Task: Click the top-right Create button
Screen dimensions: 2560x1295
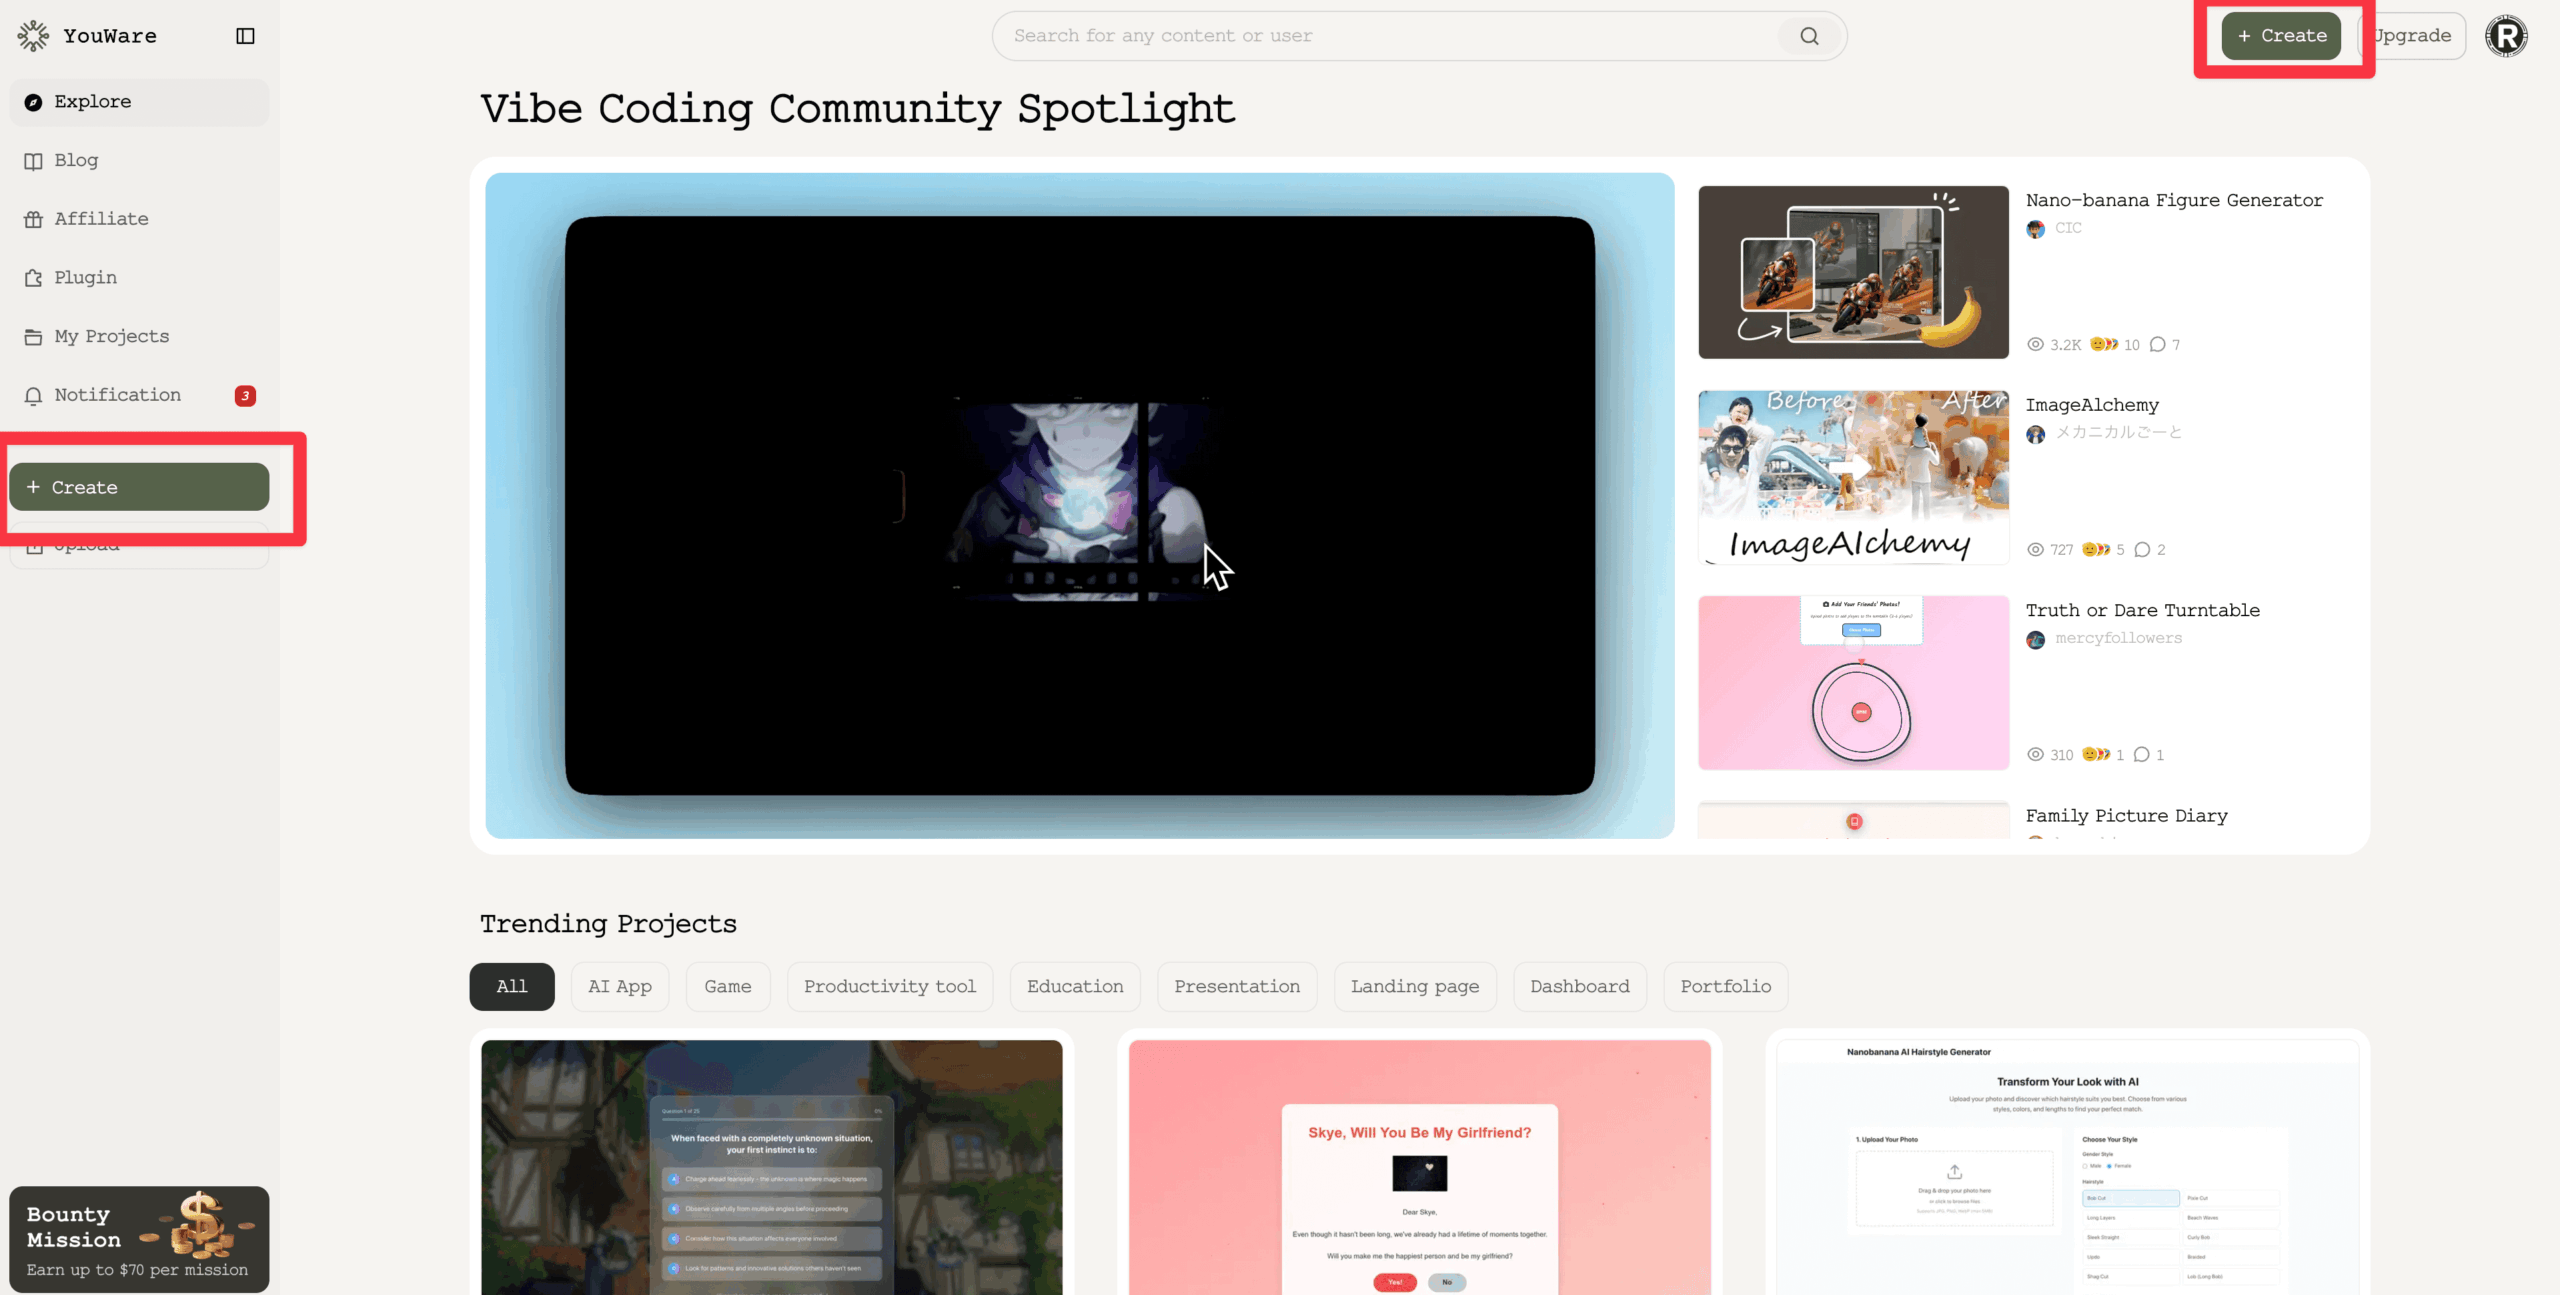Action: [2281, 36]
